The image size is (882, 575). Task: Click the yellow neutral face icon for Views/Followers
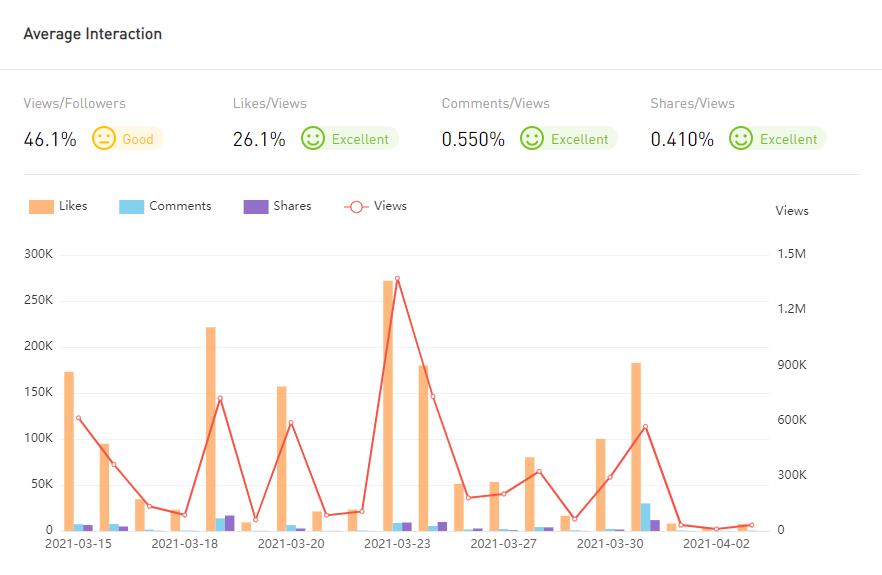(104, 139)
